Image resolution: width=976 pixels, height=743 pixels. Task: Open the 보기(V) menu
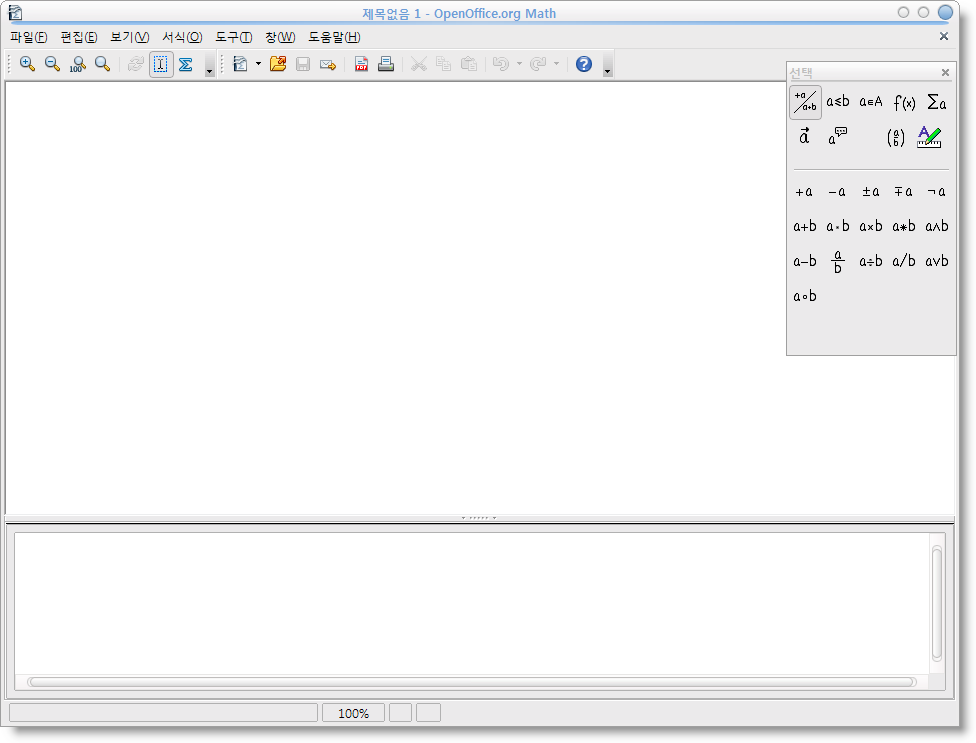click(129, 37)
